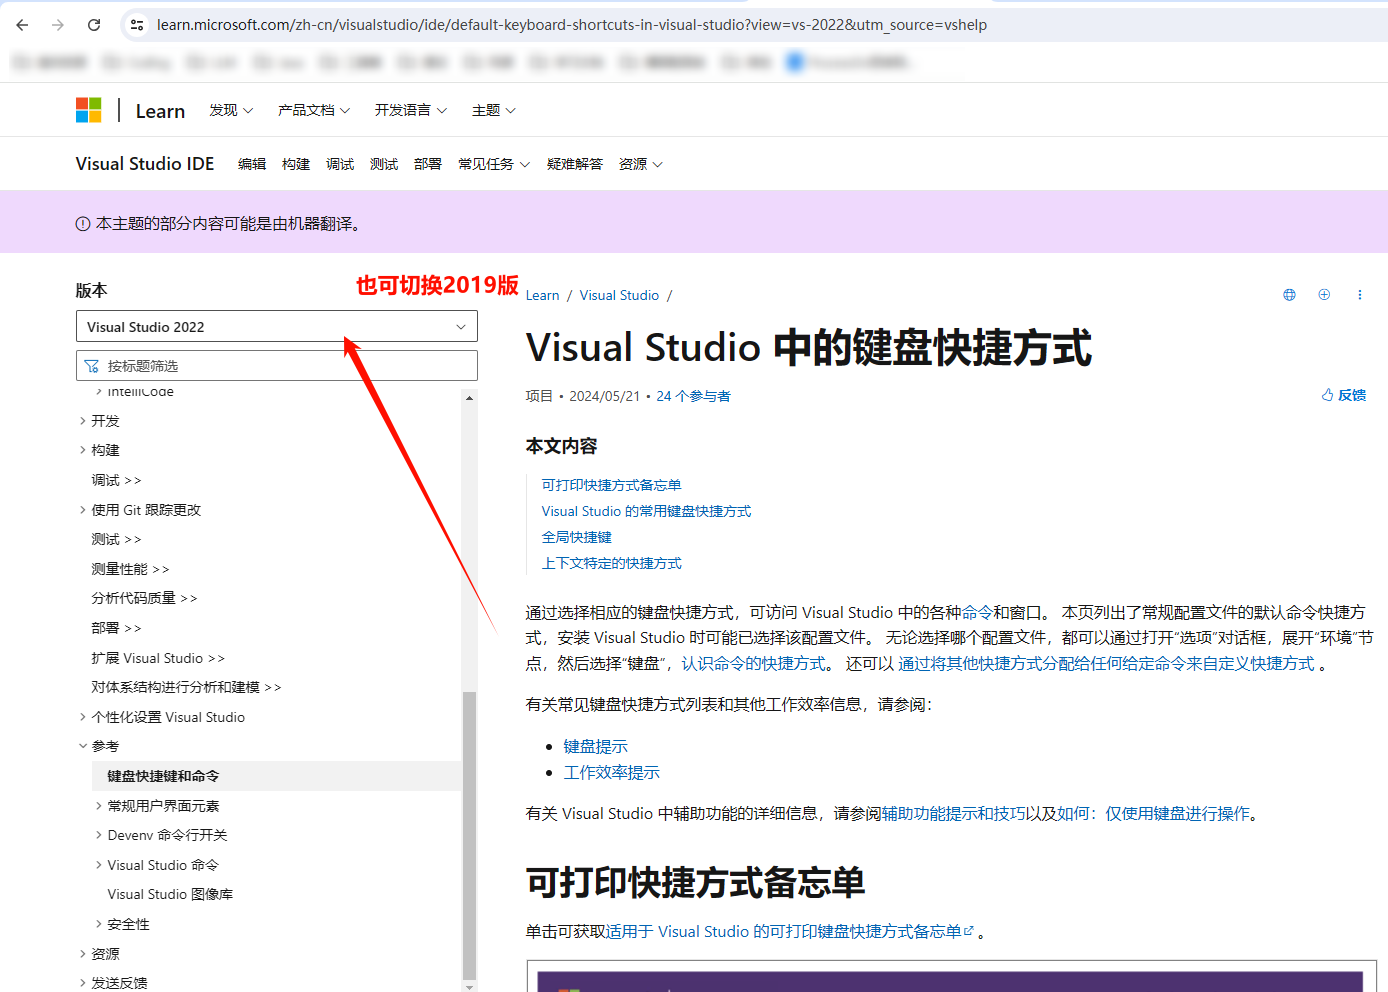Open 辅助功能提示和技巧 link
Viewport: 1388px width, 992px height.
point(954,814)
